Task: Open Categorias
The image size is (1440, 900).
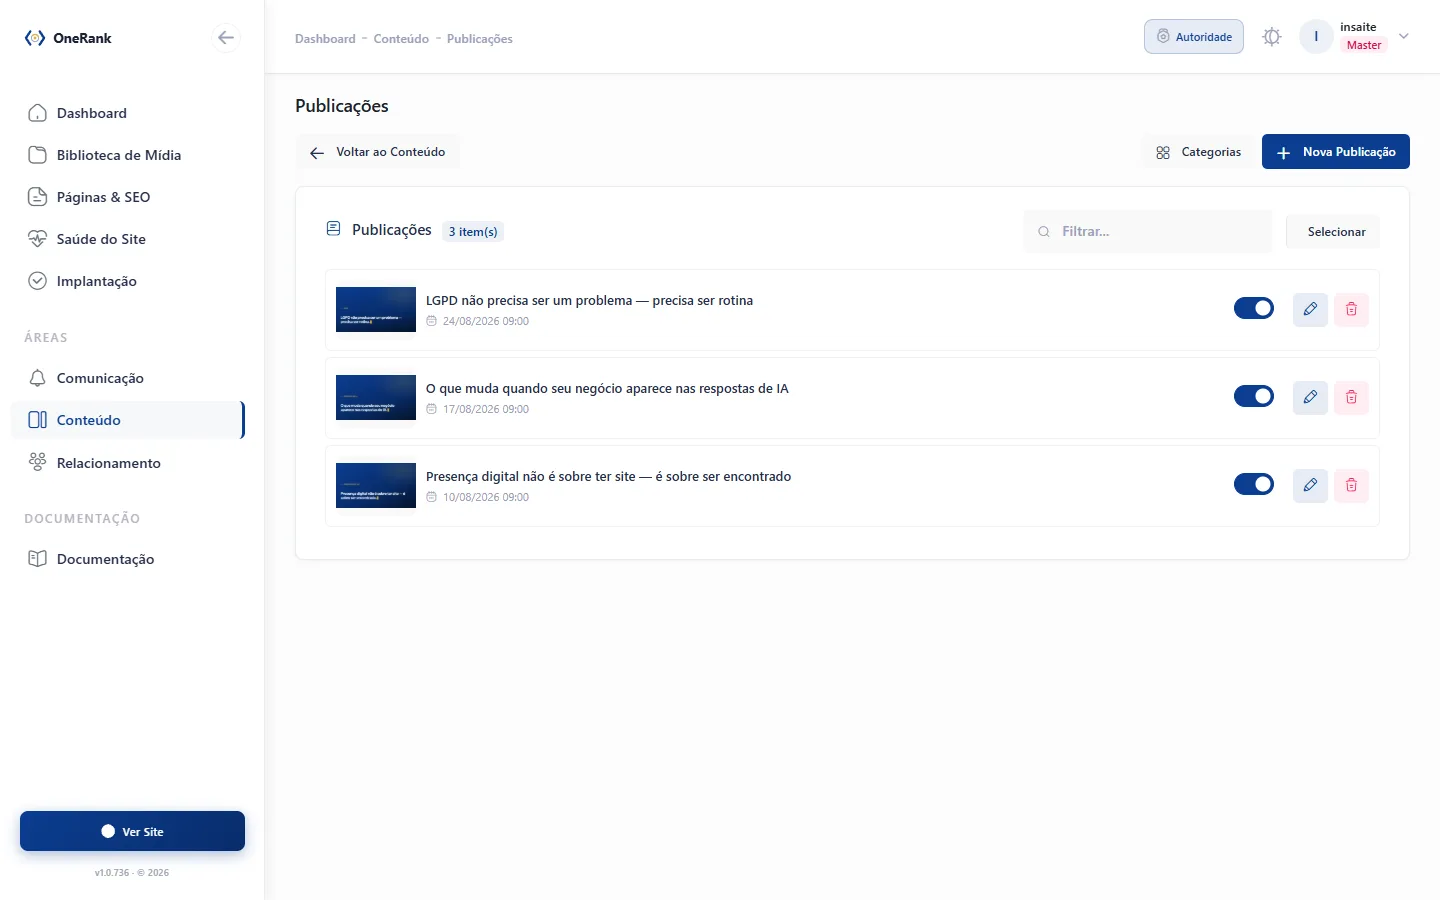Action: coord(1198,152)
